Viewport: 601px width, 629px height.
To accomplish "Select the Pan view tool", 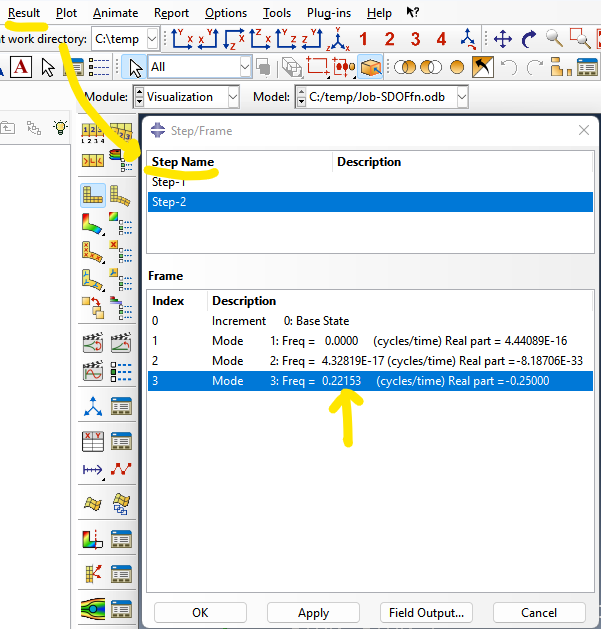I will coord(503,39).
